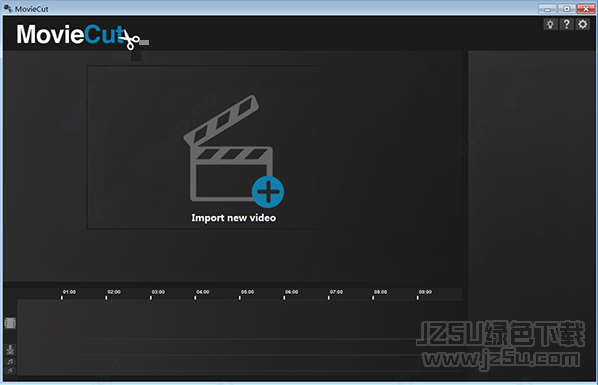Jump to the 02:00 timeline marker
Image resolution: width=598 pixels, height=385 pixels.
(x=114, y=292)
